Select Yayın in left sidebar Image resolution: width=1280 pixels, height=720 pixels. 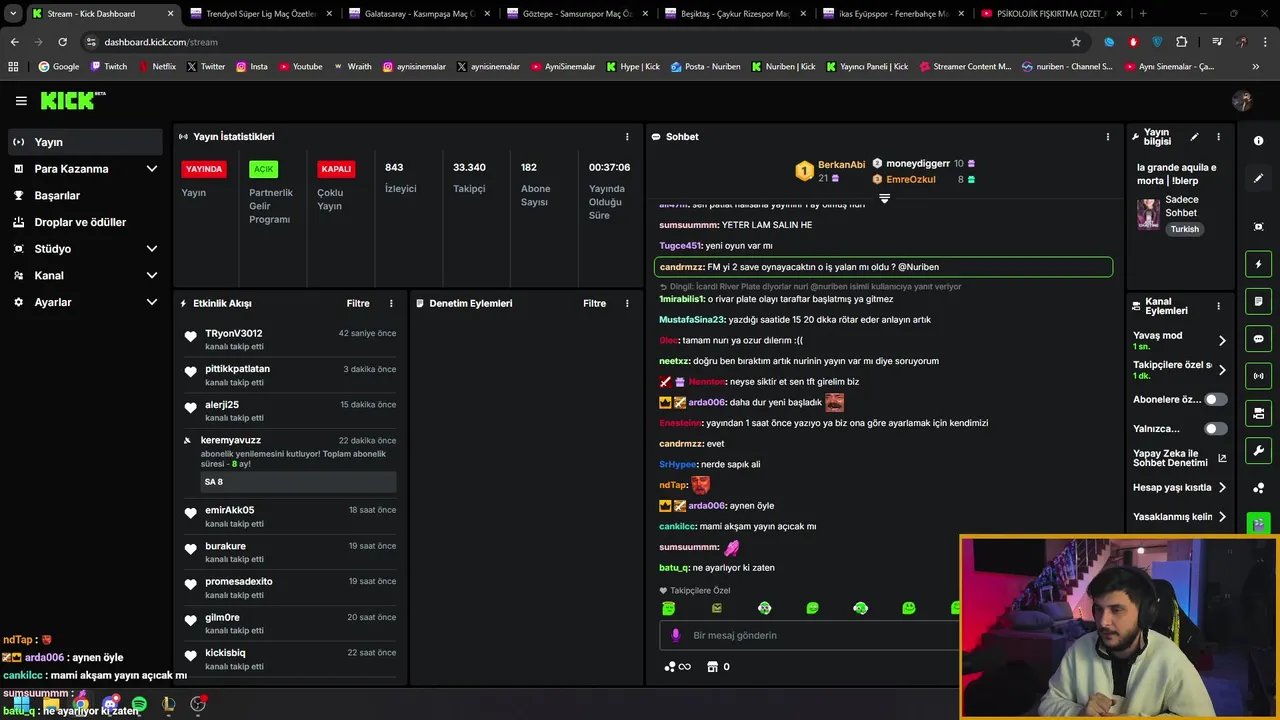click(85, 142)
